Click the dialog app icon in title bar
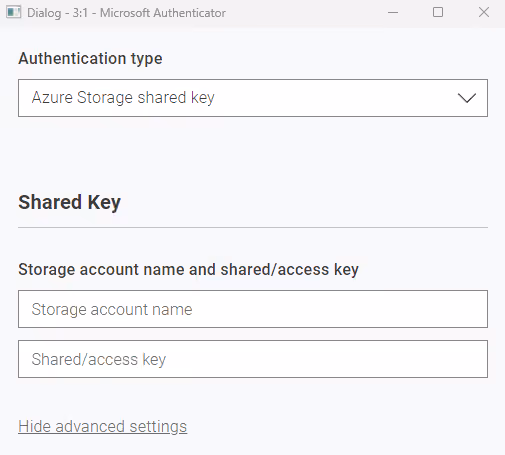The image size is (505, 455). pyautogui.click(x=13, y=13)
